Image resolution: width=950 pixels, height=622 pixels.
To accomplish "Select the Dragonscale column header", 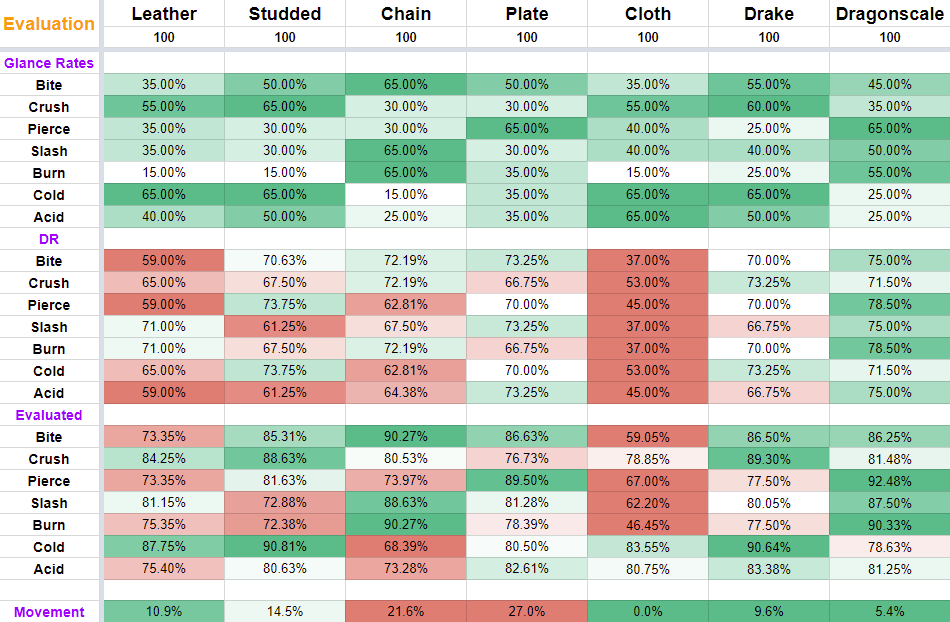I will click(890, 14).
